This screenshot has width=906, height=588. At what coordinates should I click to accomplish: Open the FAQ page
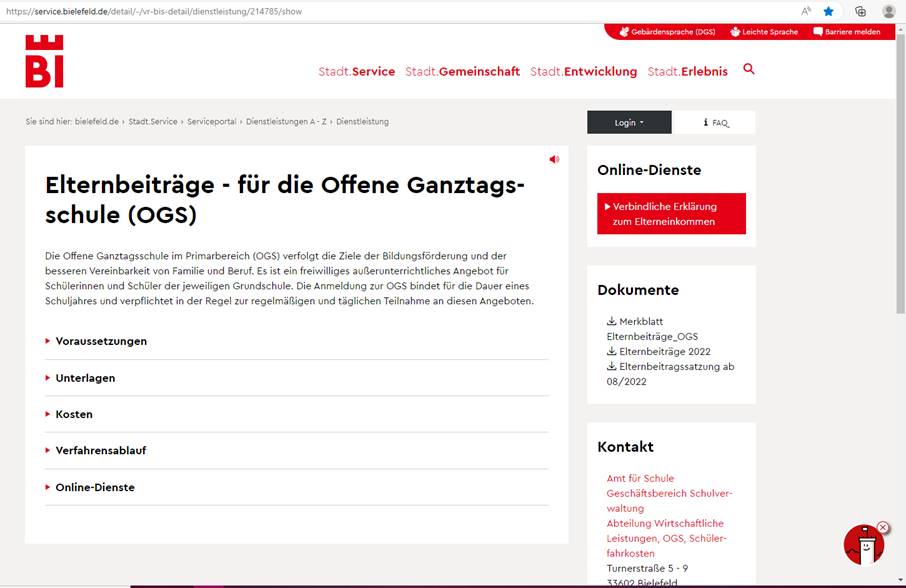(714, 122)
